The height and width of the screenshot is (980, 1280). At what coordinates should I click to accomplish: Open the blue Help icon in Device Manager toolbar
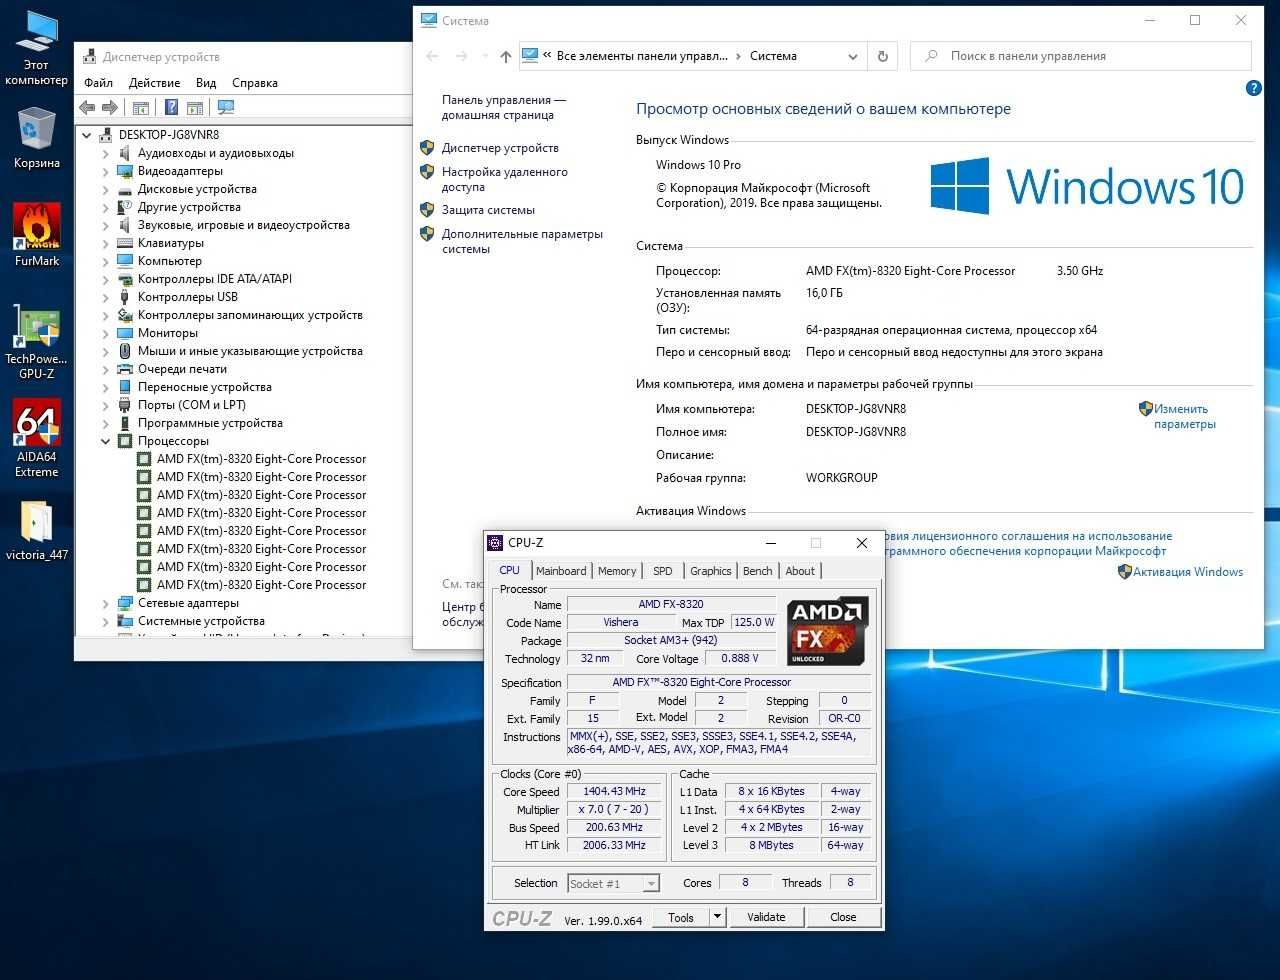pyautogui.click(x=172, y=107)
